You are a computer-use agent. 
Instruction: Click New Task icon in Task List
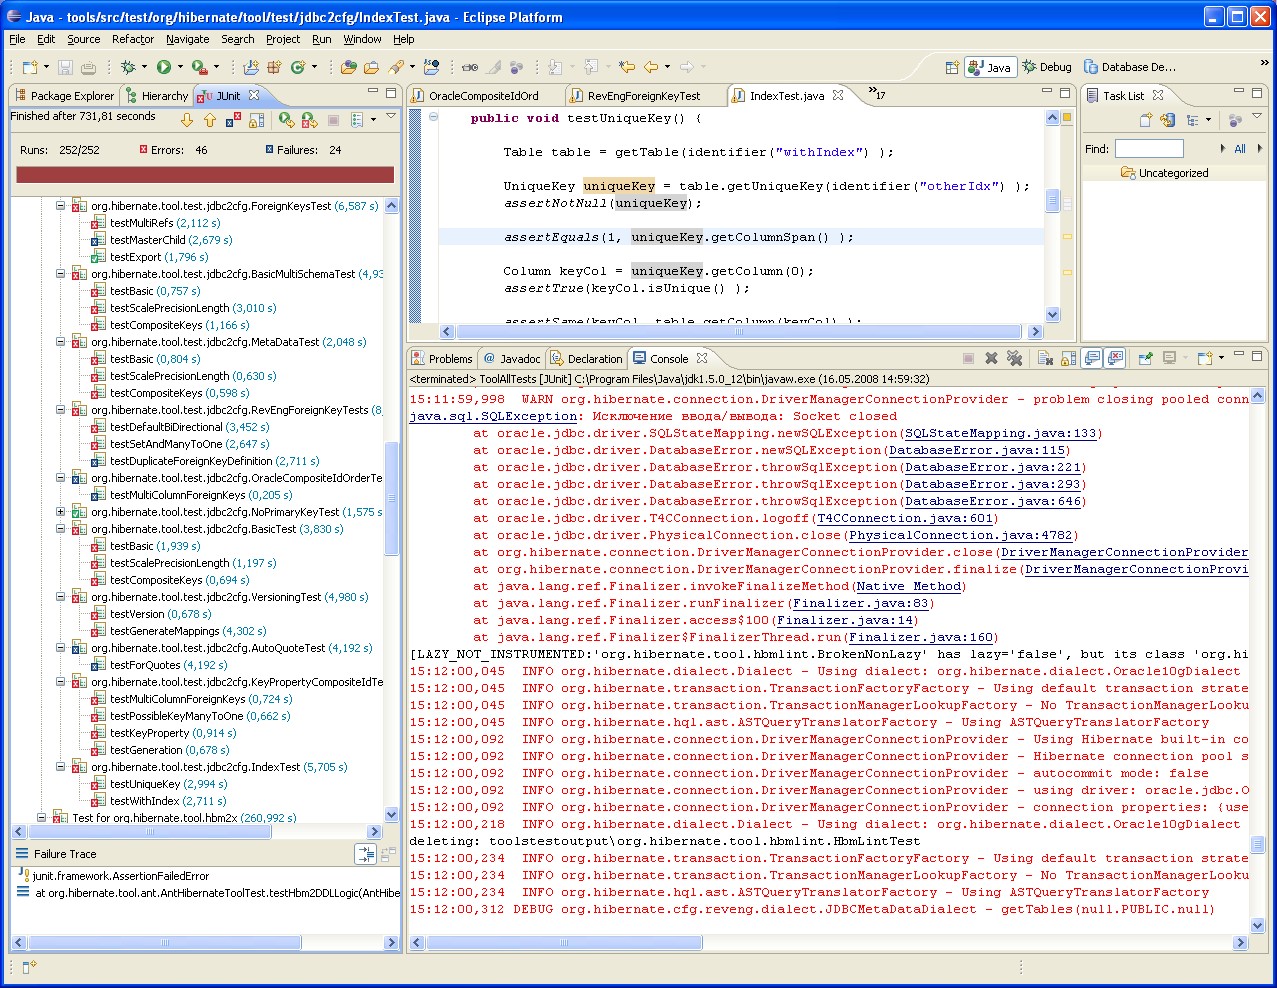pos(1146,120)
